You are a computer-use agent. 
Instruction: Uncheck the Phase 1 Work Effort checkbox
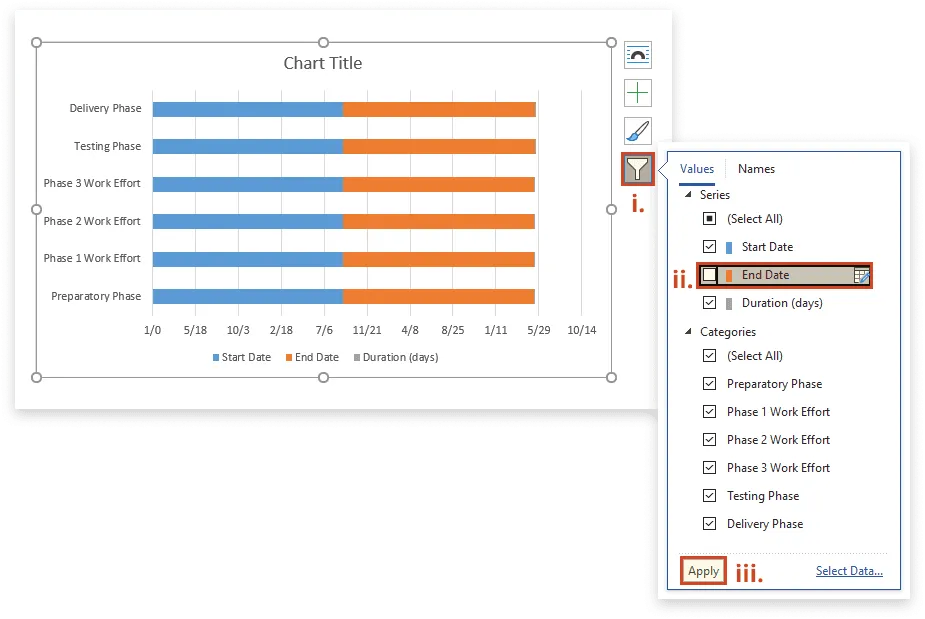click(710, 411)
